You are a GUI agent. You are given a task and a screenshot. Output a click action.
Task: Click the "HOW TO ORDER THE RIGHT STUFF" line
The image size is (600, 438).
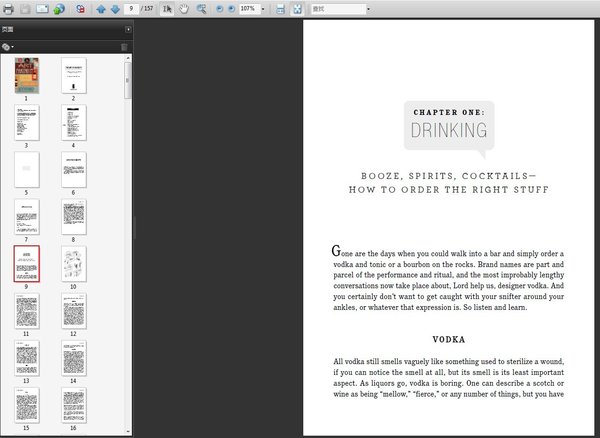click(449, 190)
